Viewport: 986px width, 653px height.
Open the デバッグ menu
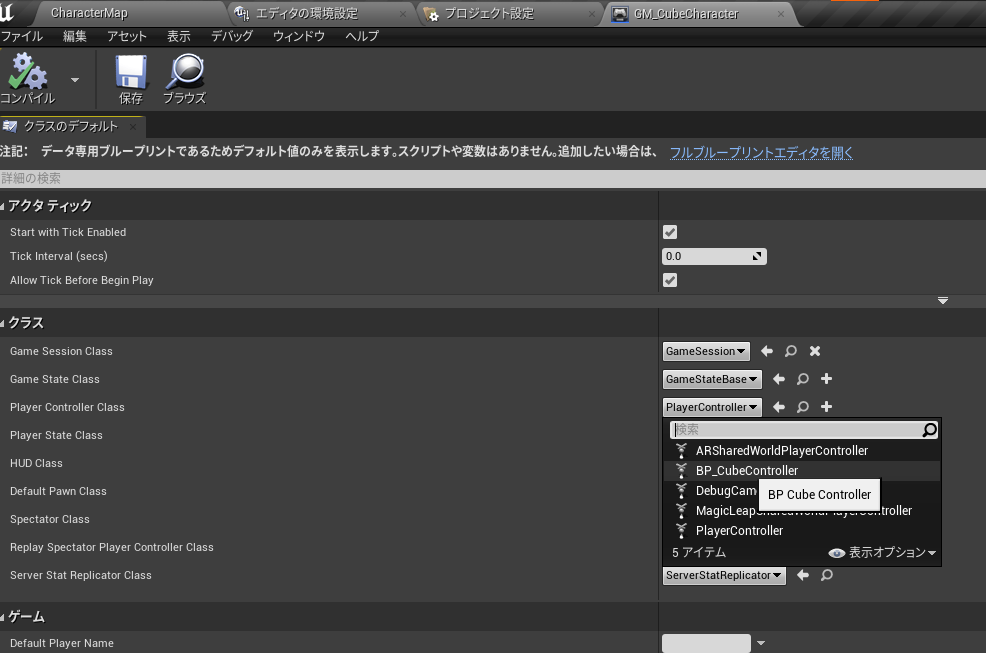pyautogui.click(x=232, y=36)
